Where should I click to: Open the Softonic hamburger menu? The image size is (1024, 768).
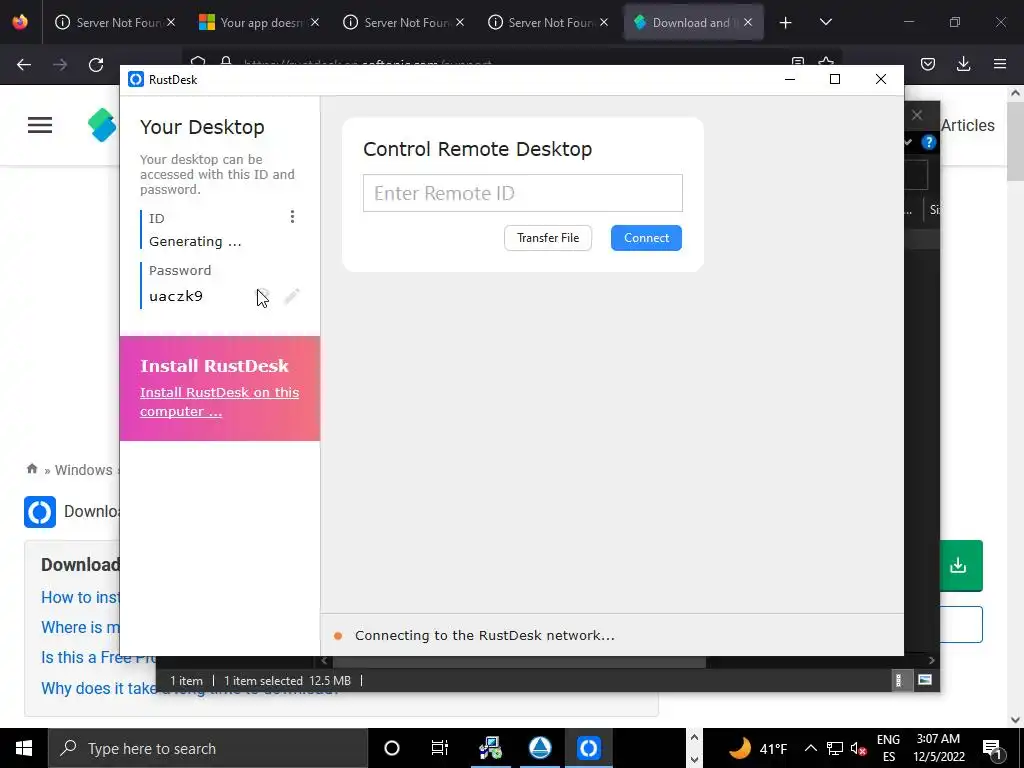click(40, 125)
